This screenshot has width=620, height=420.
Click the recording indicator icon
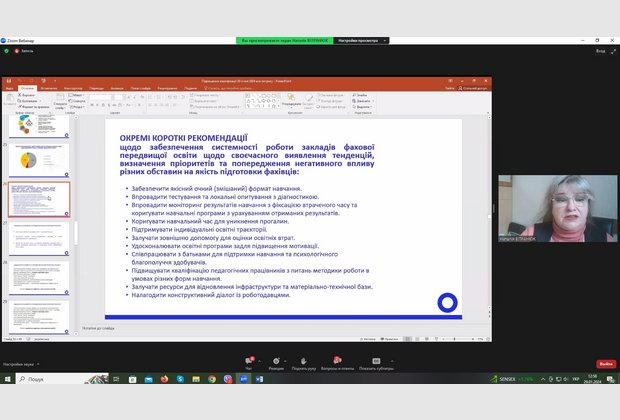[x=17, y=50]
